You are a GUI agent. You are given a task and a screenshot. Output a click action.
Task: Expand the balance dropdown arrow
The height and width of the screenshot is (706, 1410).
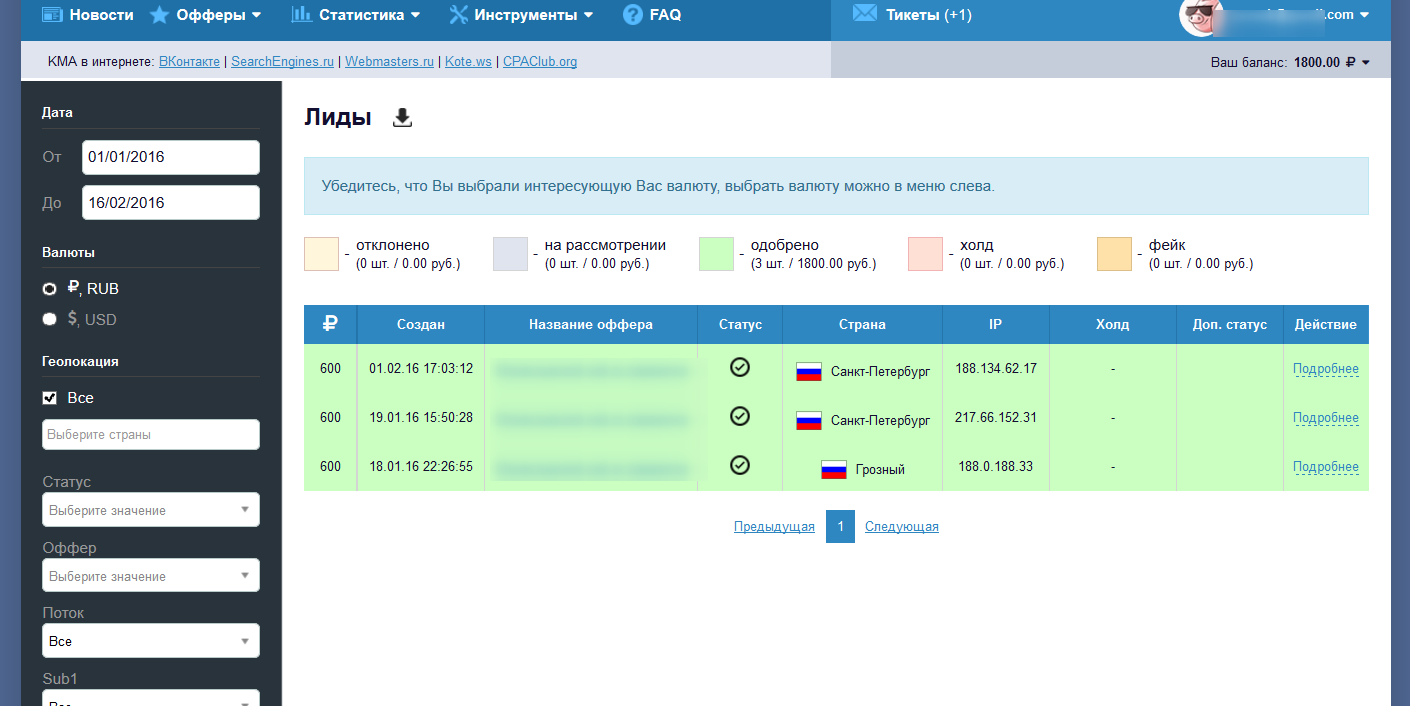pyautogui.click(x=1366, y=63)
